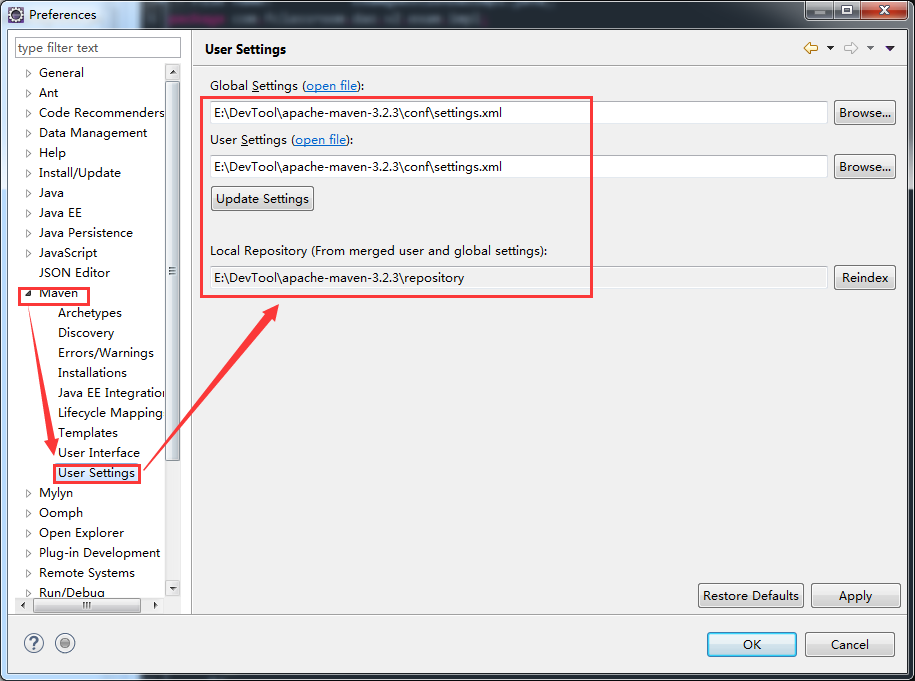Expand the Data Management node

[28, 134]
